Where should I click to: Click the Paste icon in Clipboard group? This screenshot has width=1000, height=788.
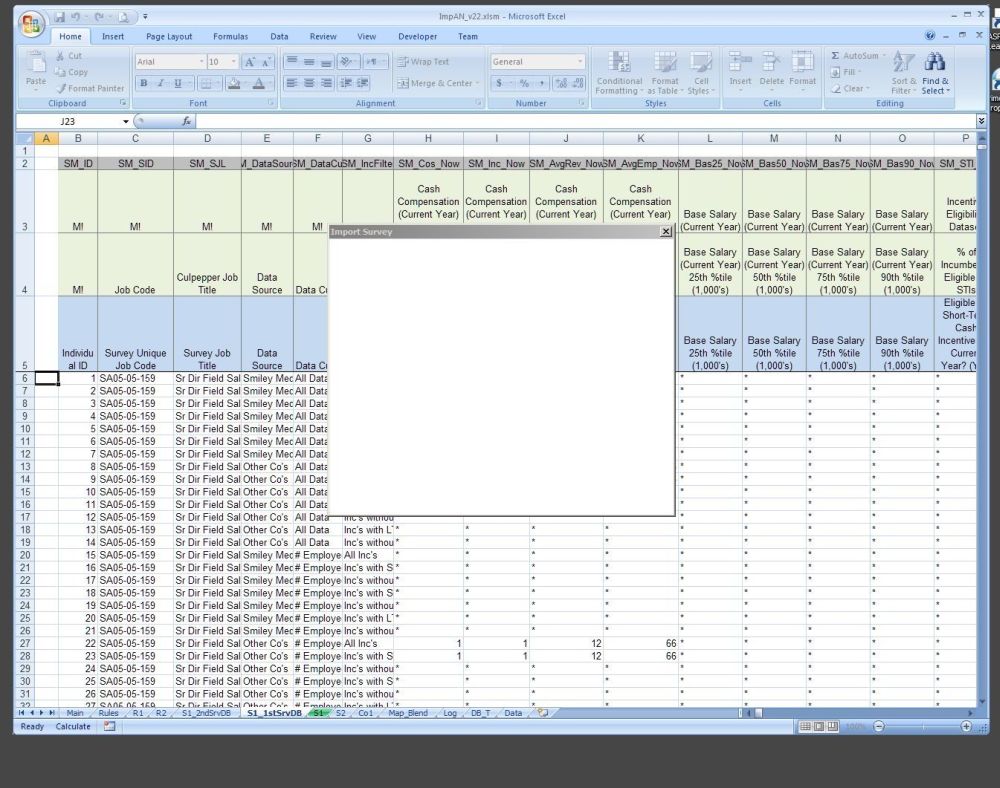tap(36, 66)
